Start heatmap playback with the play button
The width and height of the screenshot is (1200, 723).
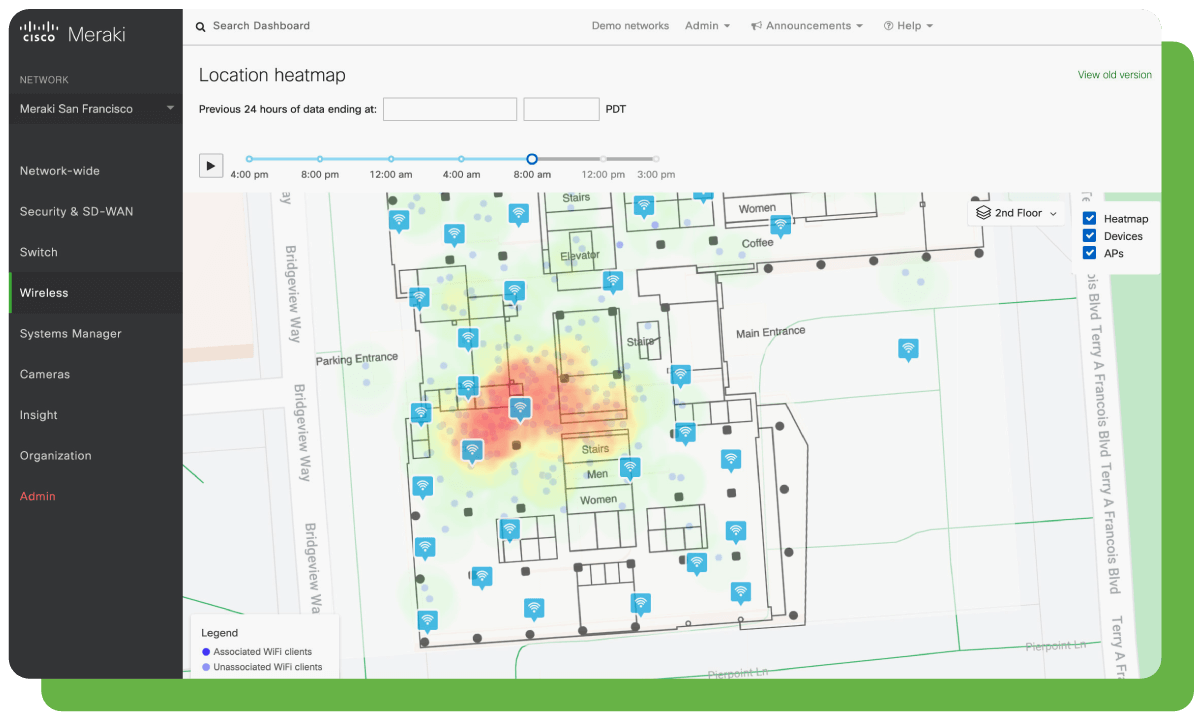click(x=211, y=165)
